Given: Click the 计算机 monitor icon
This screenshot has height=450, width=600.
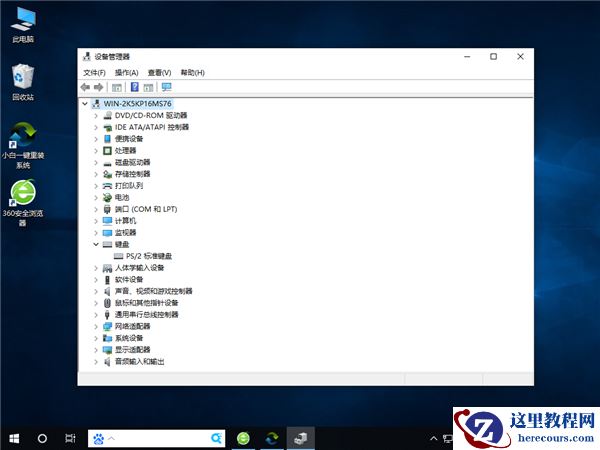Looking at the screenshot, I should point(108,221).
